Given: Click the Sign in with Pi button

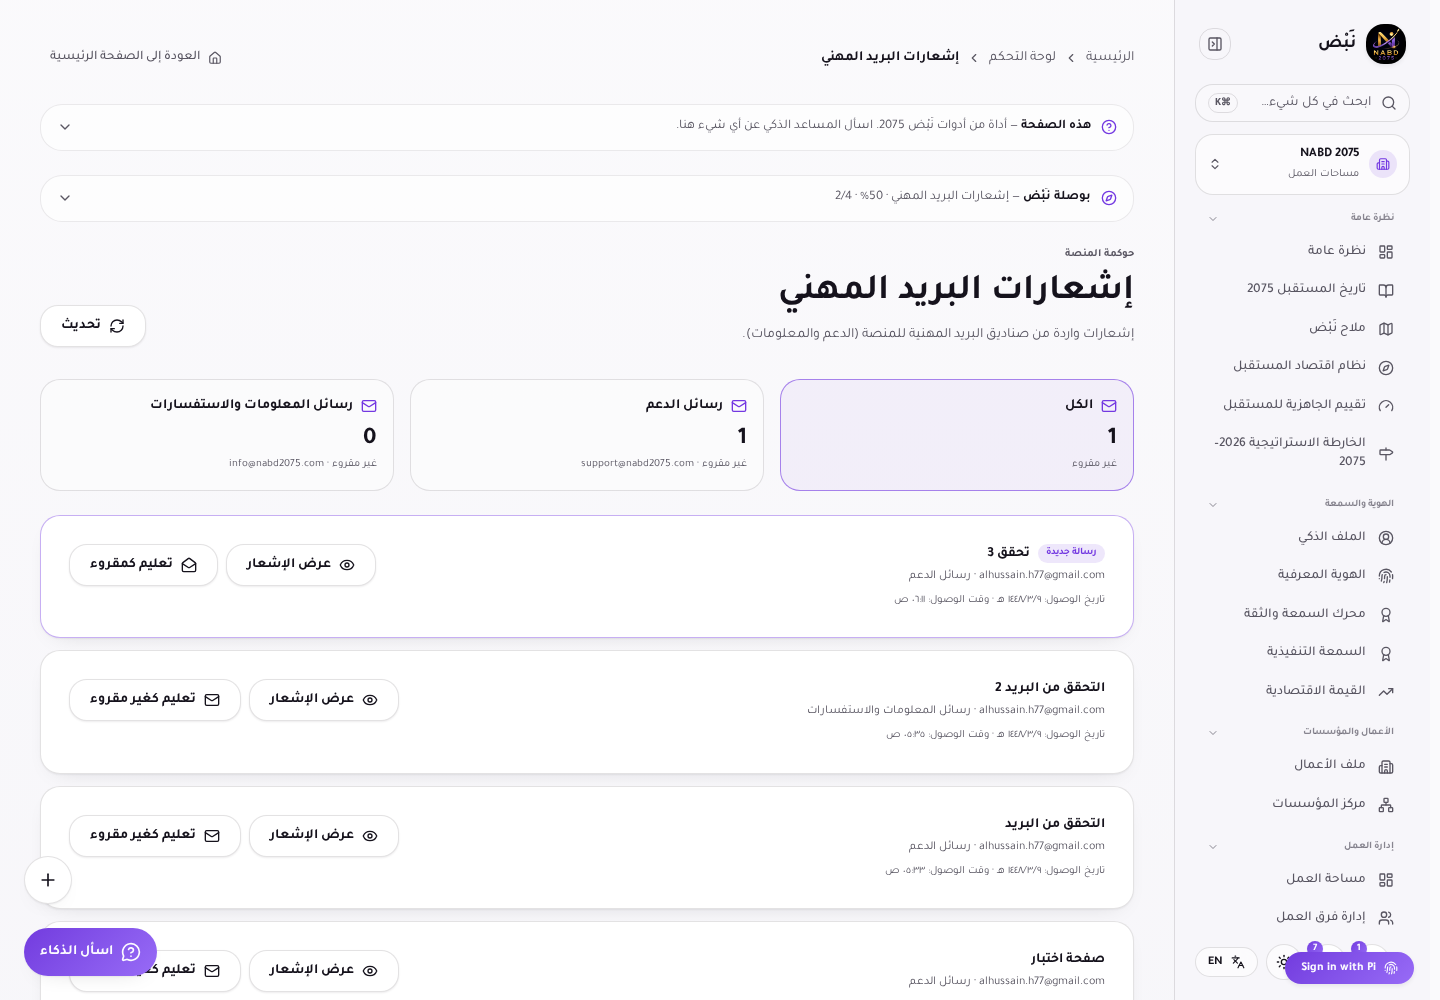Looking at the screenshot, I should tap(1349, 968).
